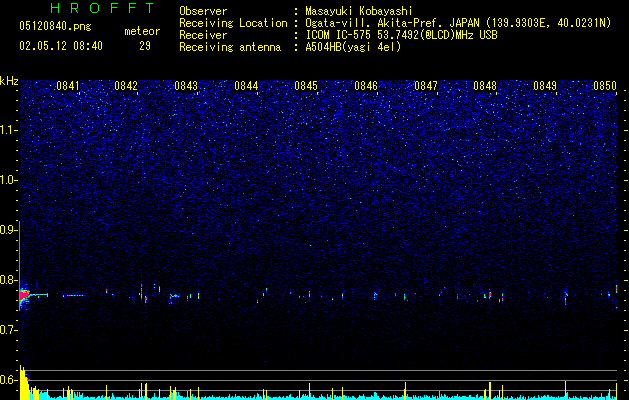
Task: Click the 0850 time marker
Action: pos(605,86)
